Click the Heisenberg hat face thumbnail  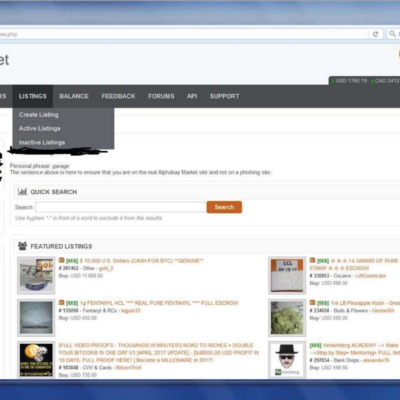coord(287,360)
